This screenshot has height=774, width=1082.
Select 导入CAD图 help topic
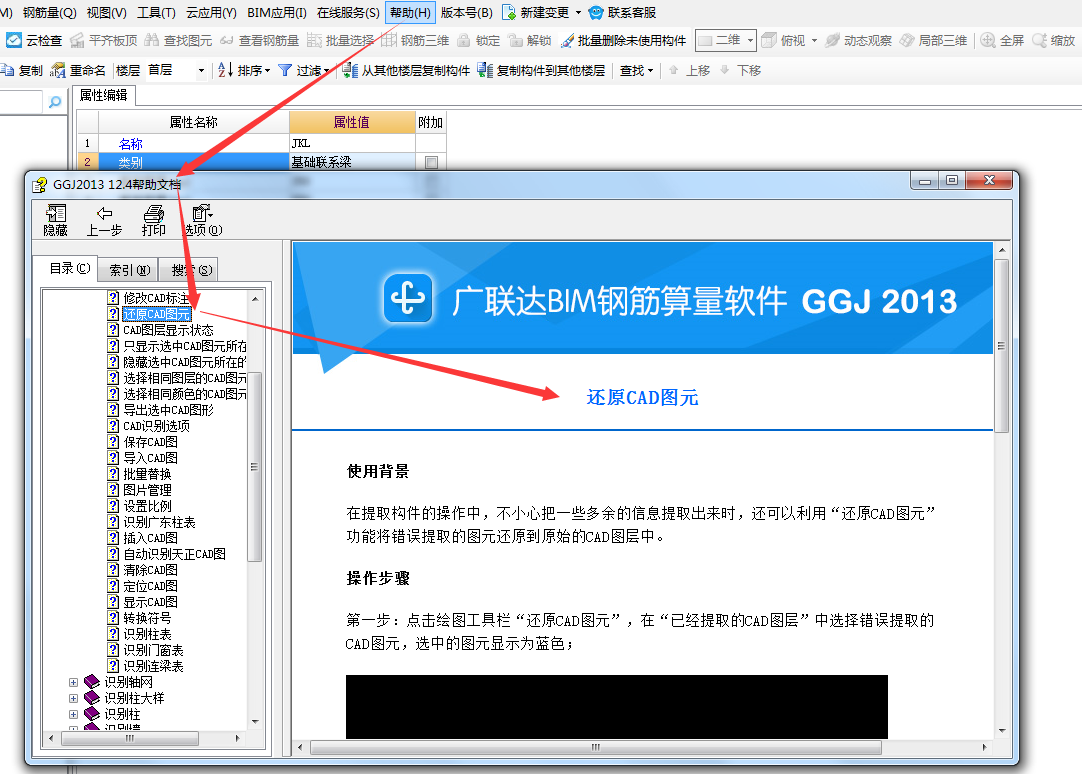click(150, 458)
